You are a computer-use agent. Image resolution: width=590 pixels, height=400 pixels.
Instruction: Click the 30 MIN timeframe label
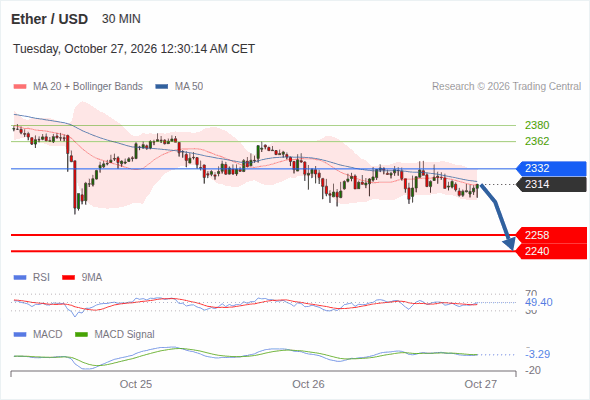pyautogui.click(x=121, y=19)
